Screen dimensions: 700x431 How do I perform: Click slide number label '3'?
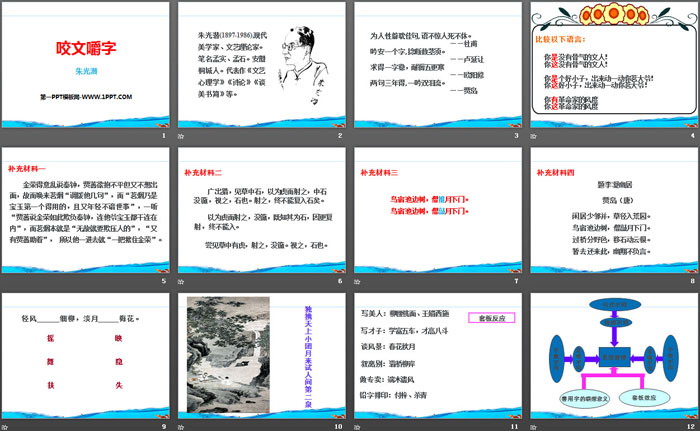tap(517, 136)
